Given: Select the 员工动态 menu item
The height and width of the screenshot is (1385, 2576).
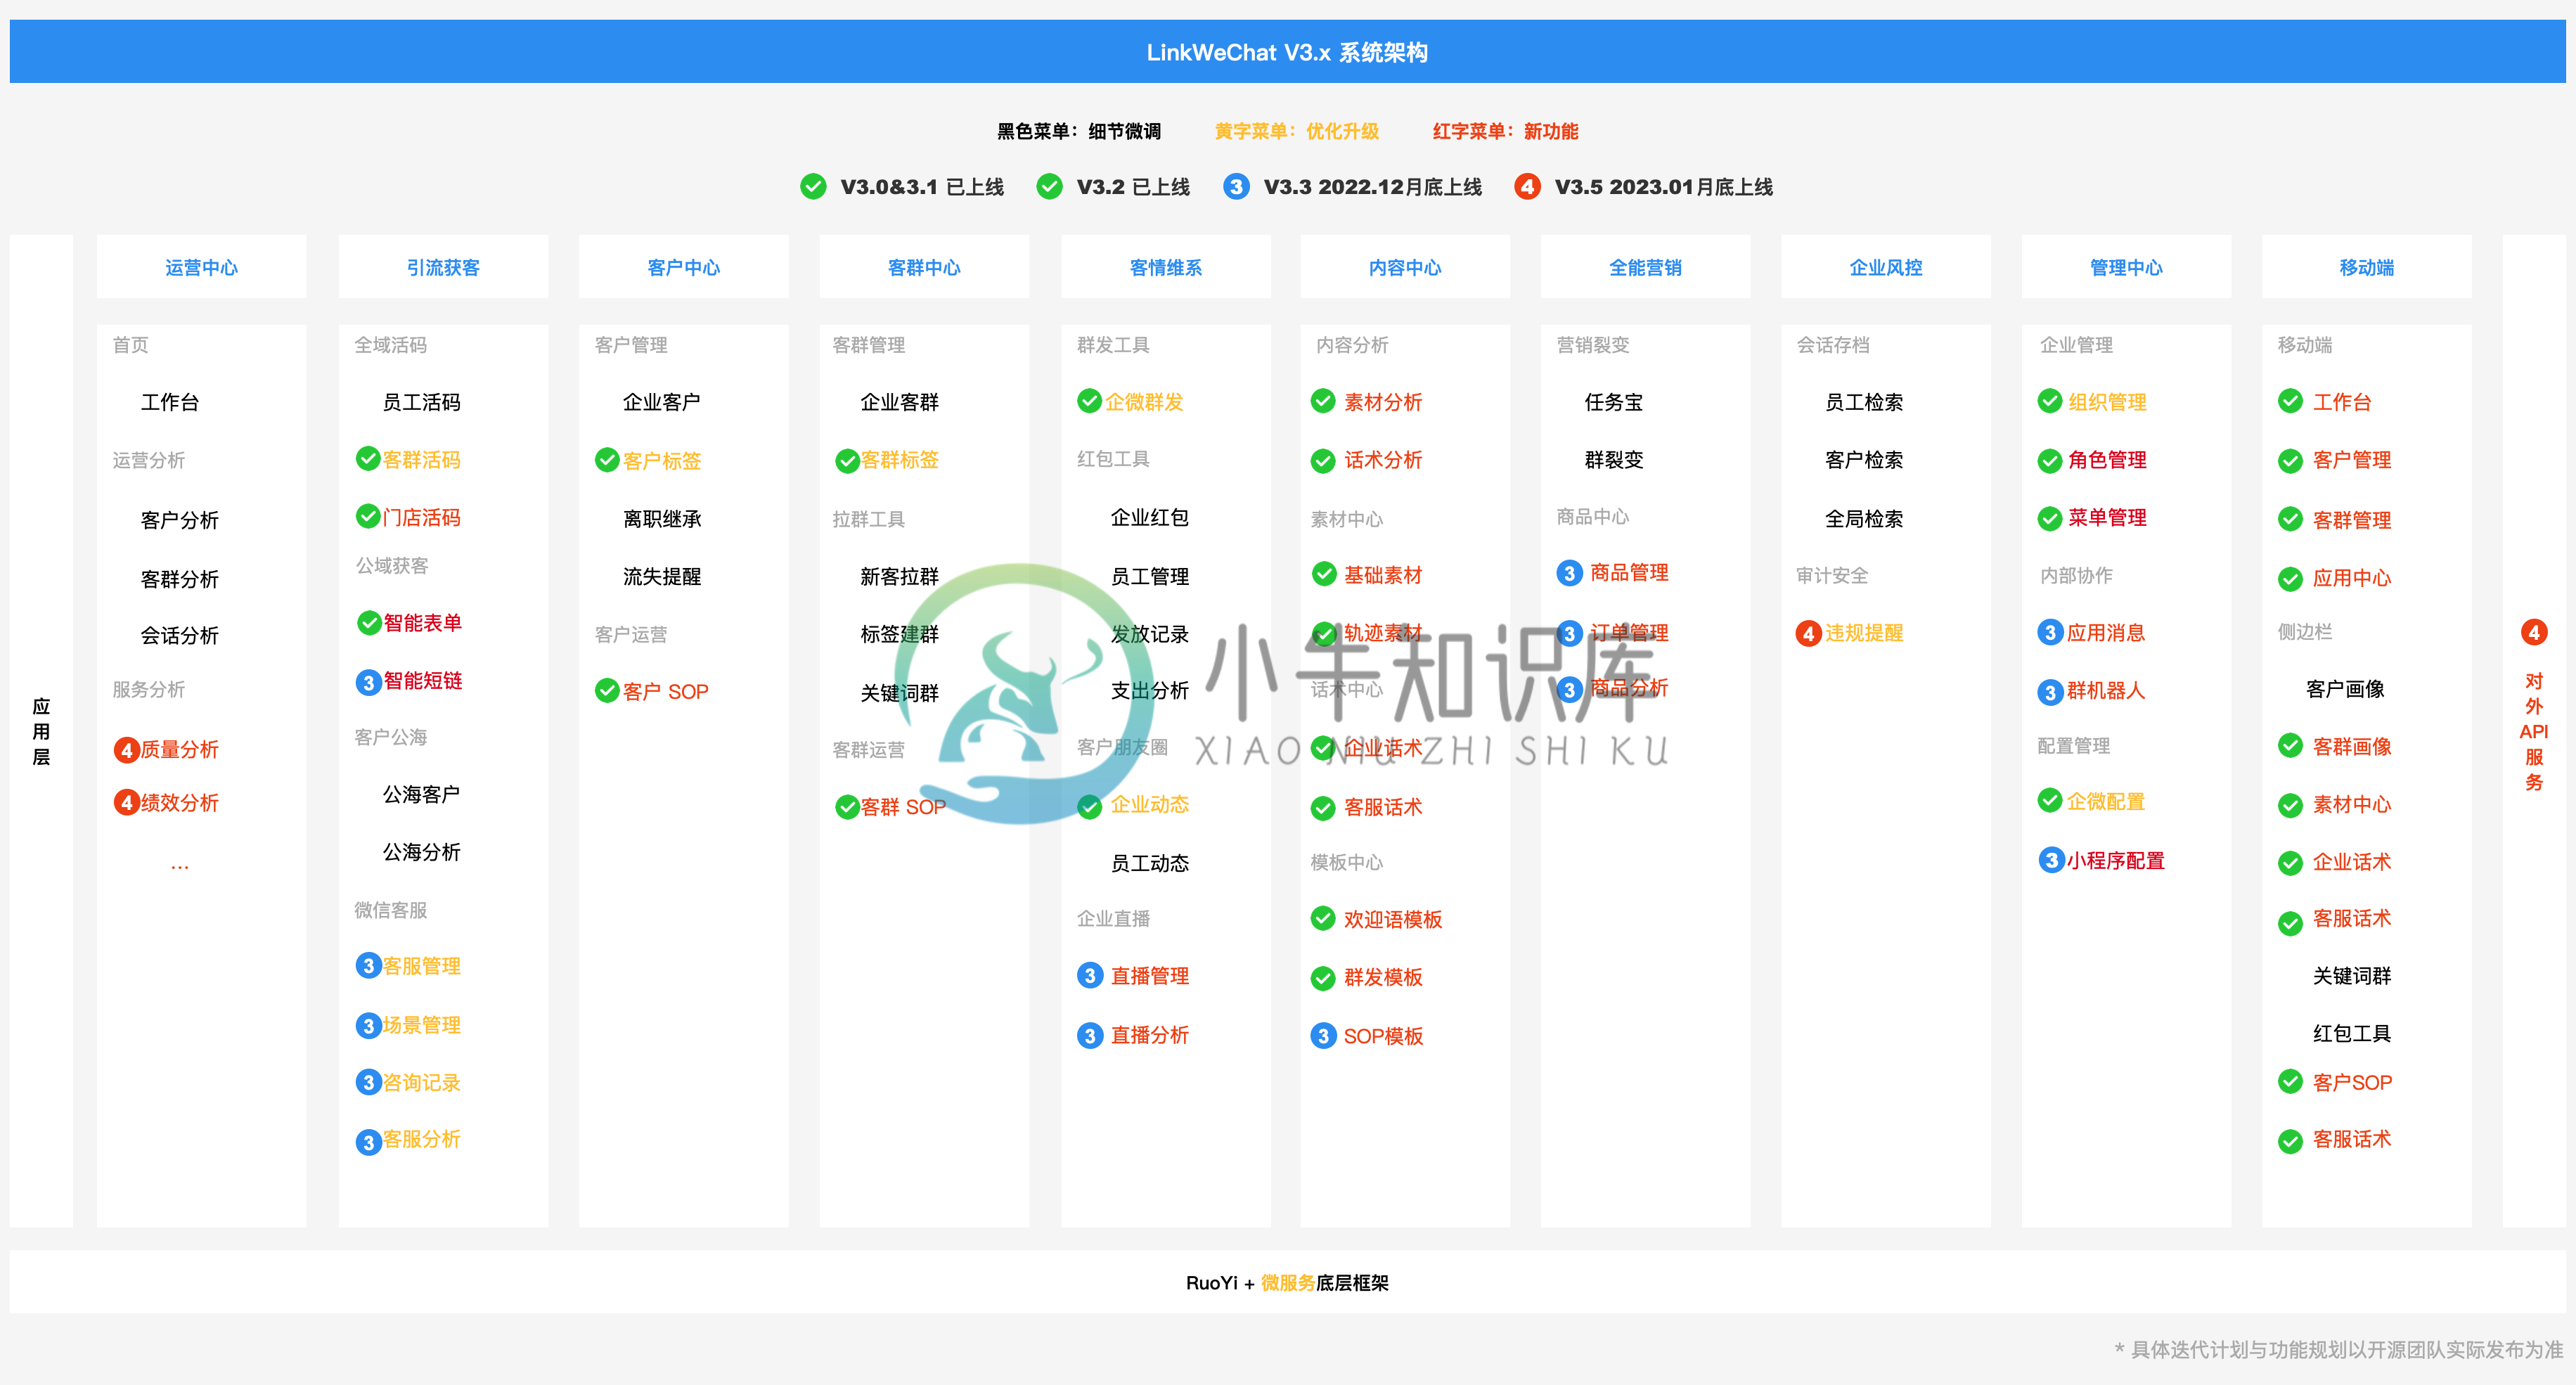Looking at the screenshot, I should pyautogui.click(x=1150, y=863).
